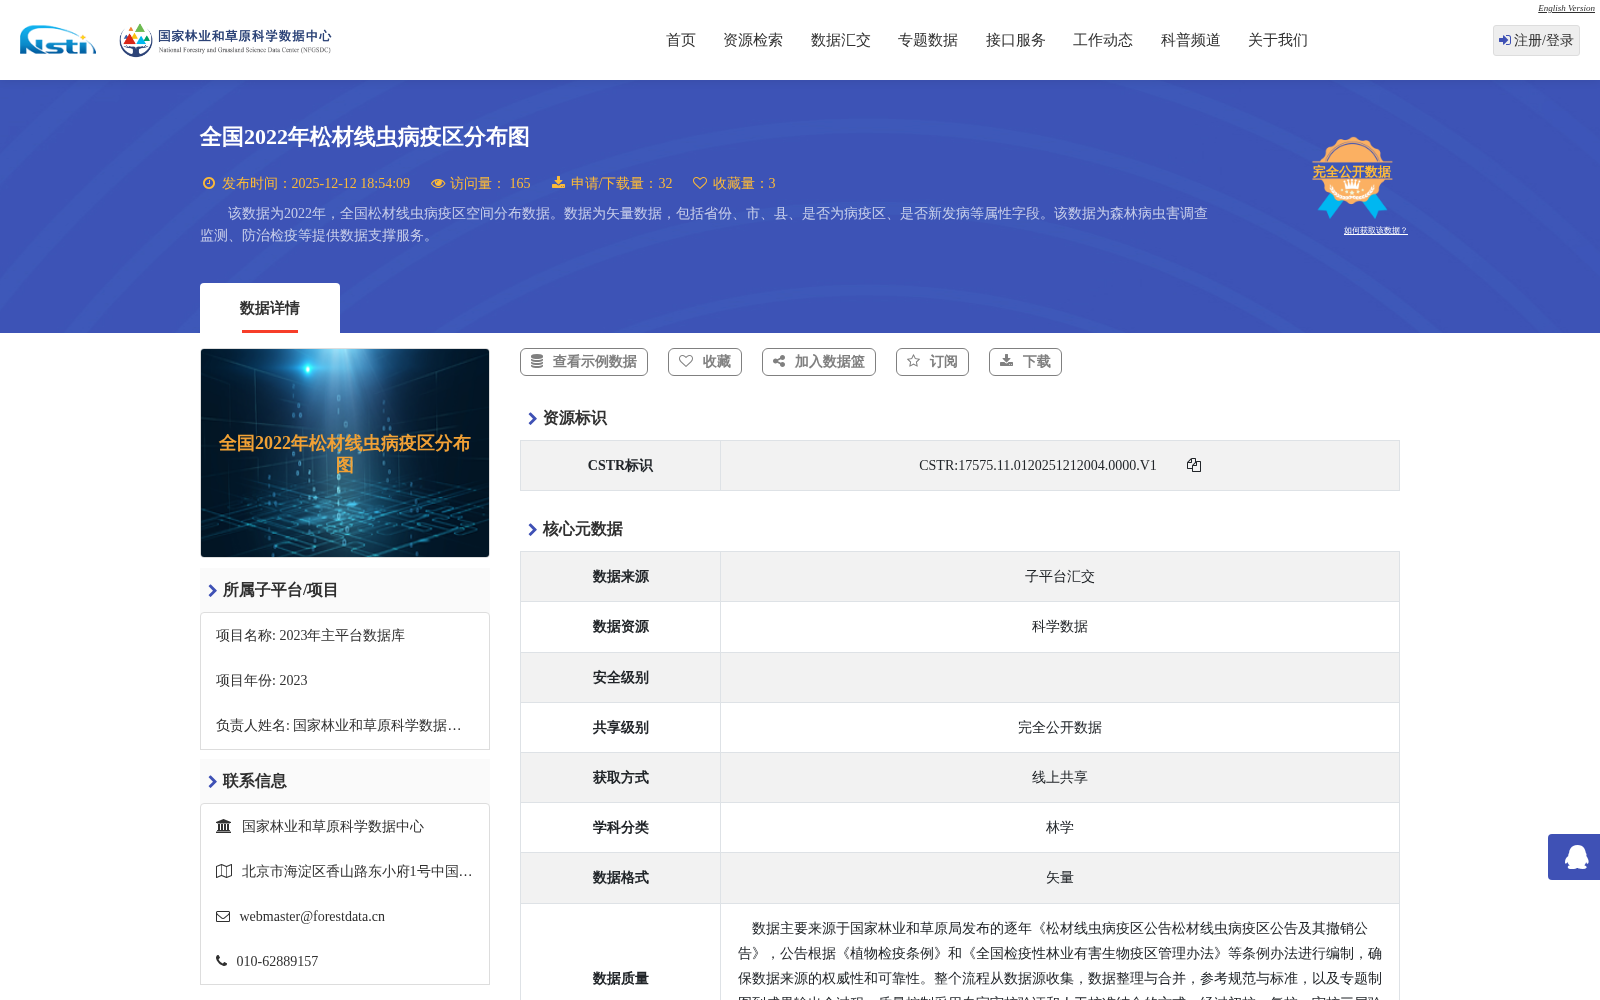Click the 子平台汇交 value cell

(1060, 577)
